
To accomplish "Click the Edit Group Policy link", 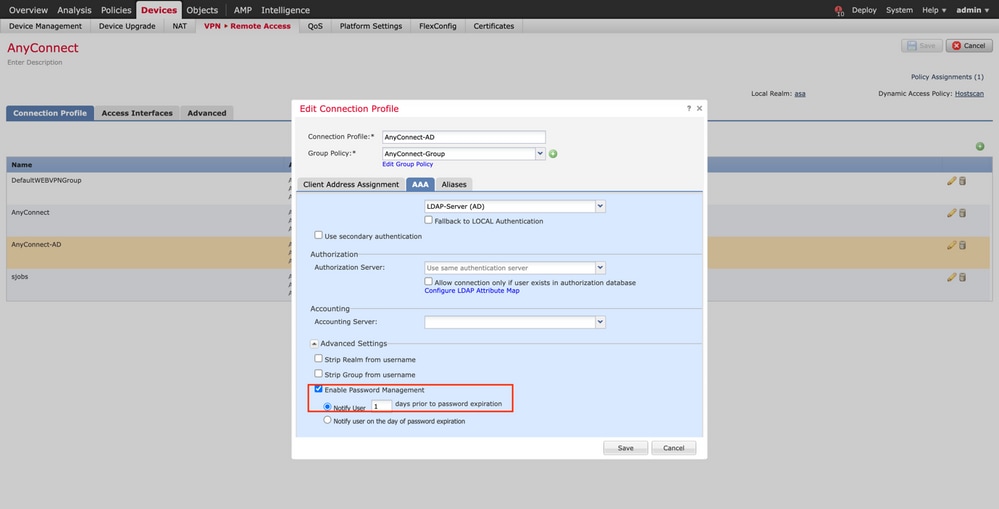I will (408, 164).
